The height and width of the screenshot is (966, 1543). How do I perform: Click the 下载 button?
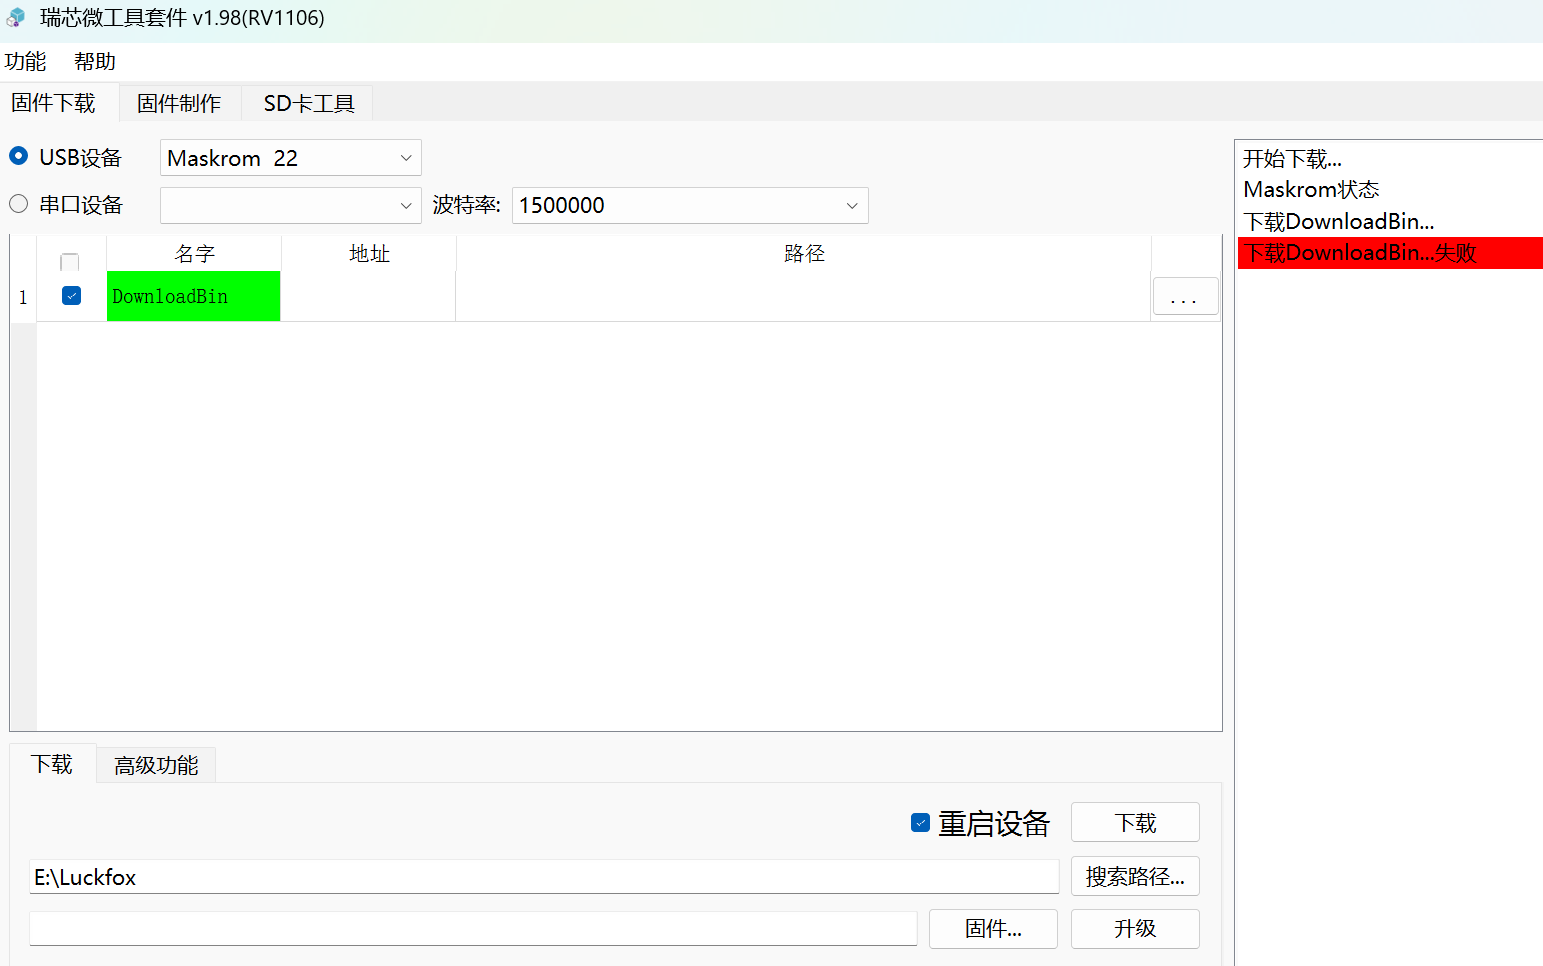pos(1135,822)
